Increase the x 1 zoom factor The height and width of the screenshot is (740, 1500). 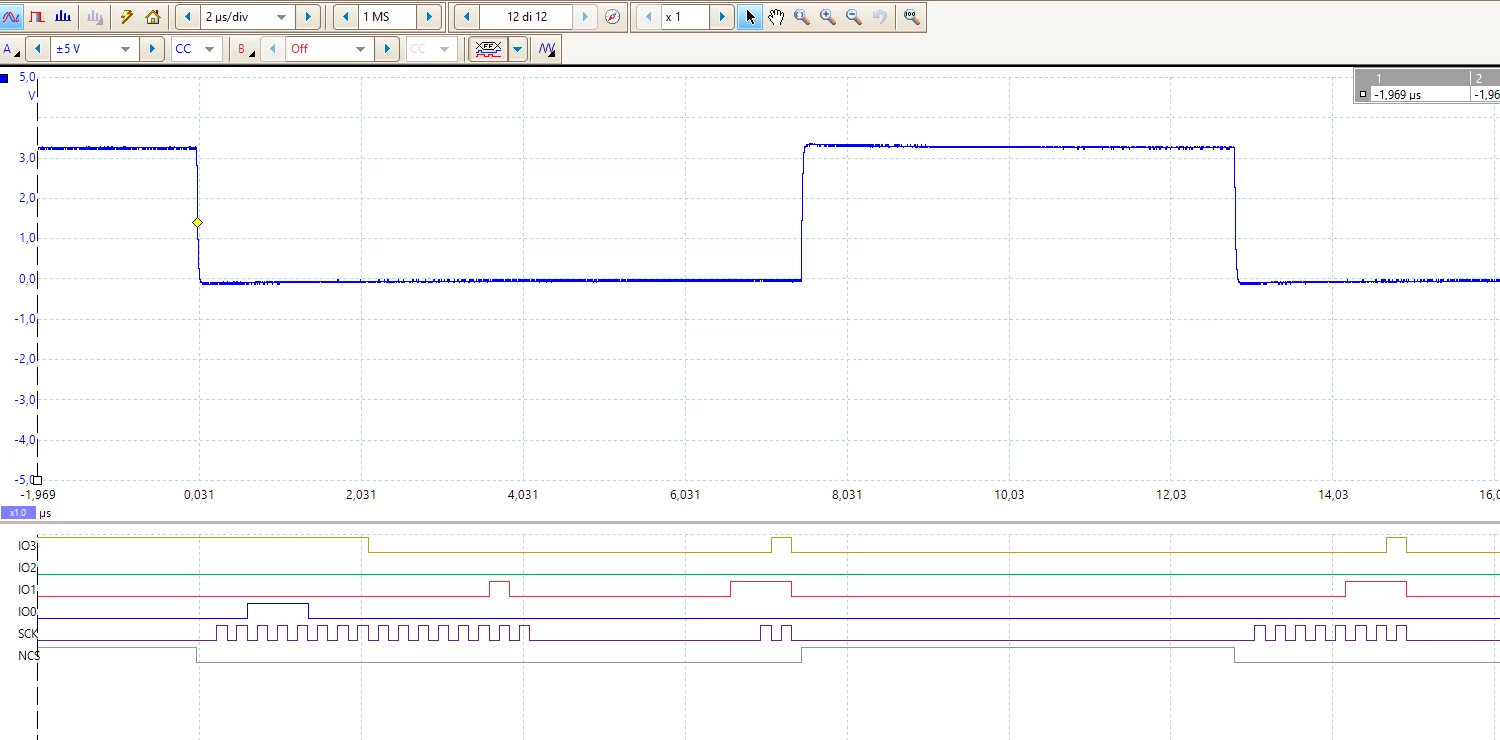(722, 17)
